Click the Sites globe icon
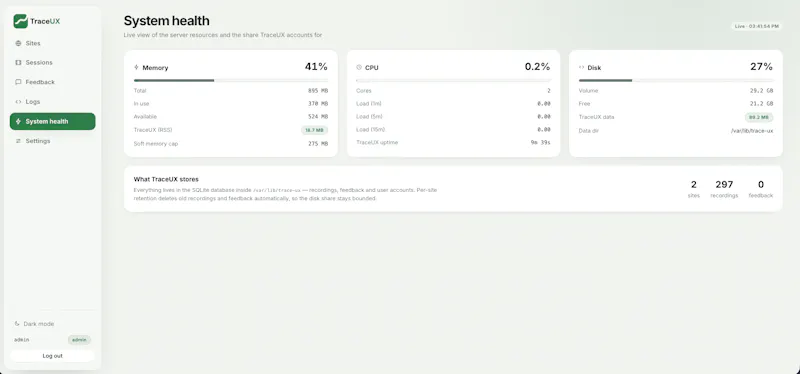Screen dimensions: 800x374 tap(18, 43)
